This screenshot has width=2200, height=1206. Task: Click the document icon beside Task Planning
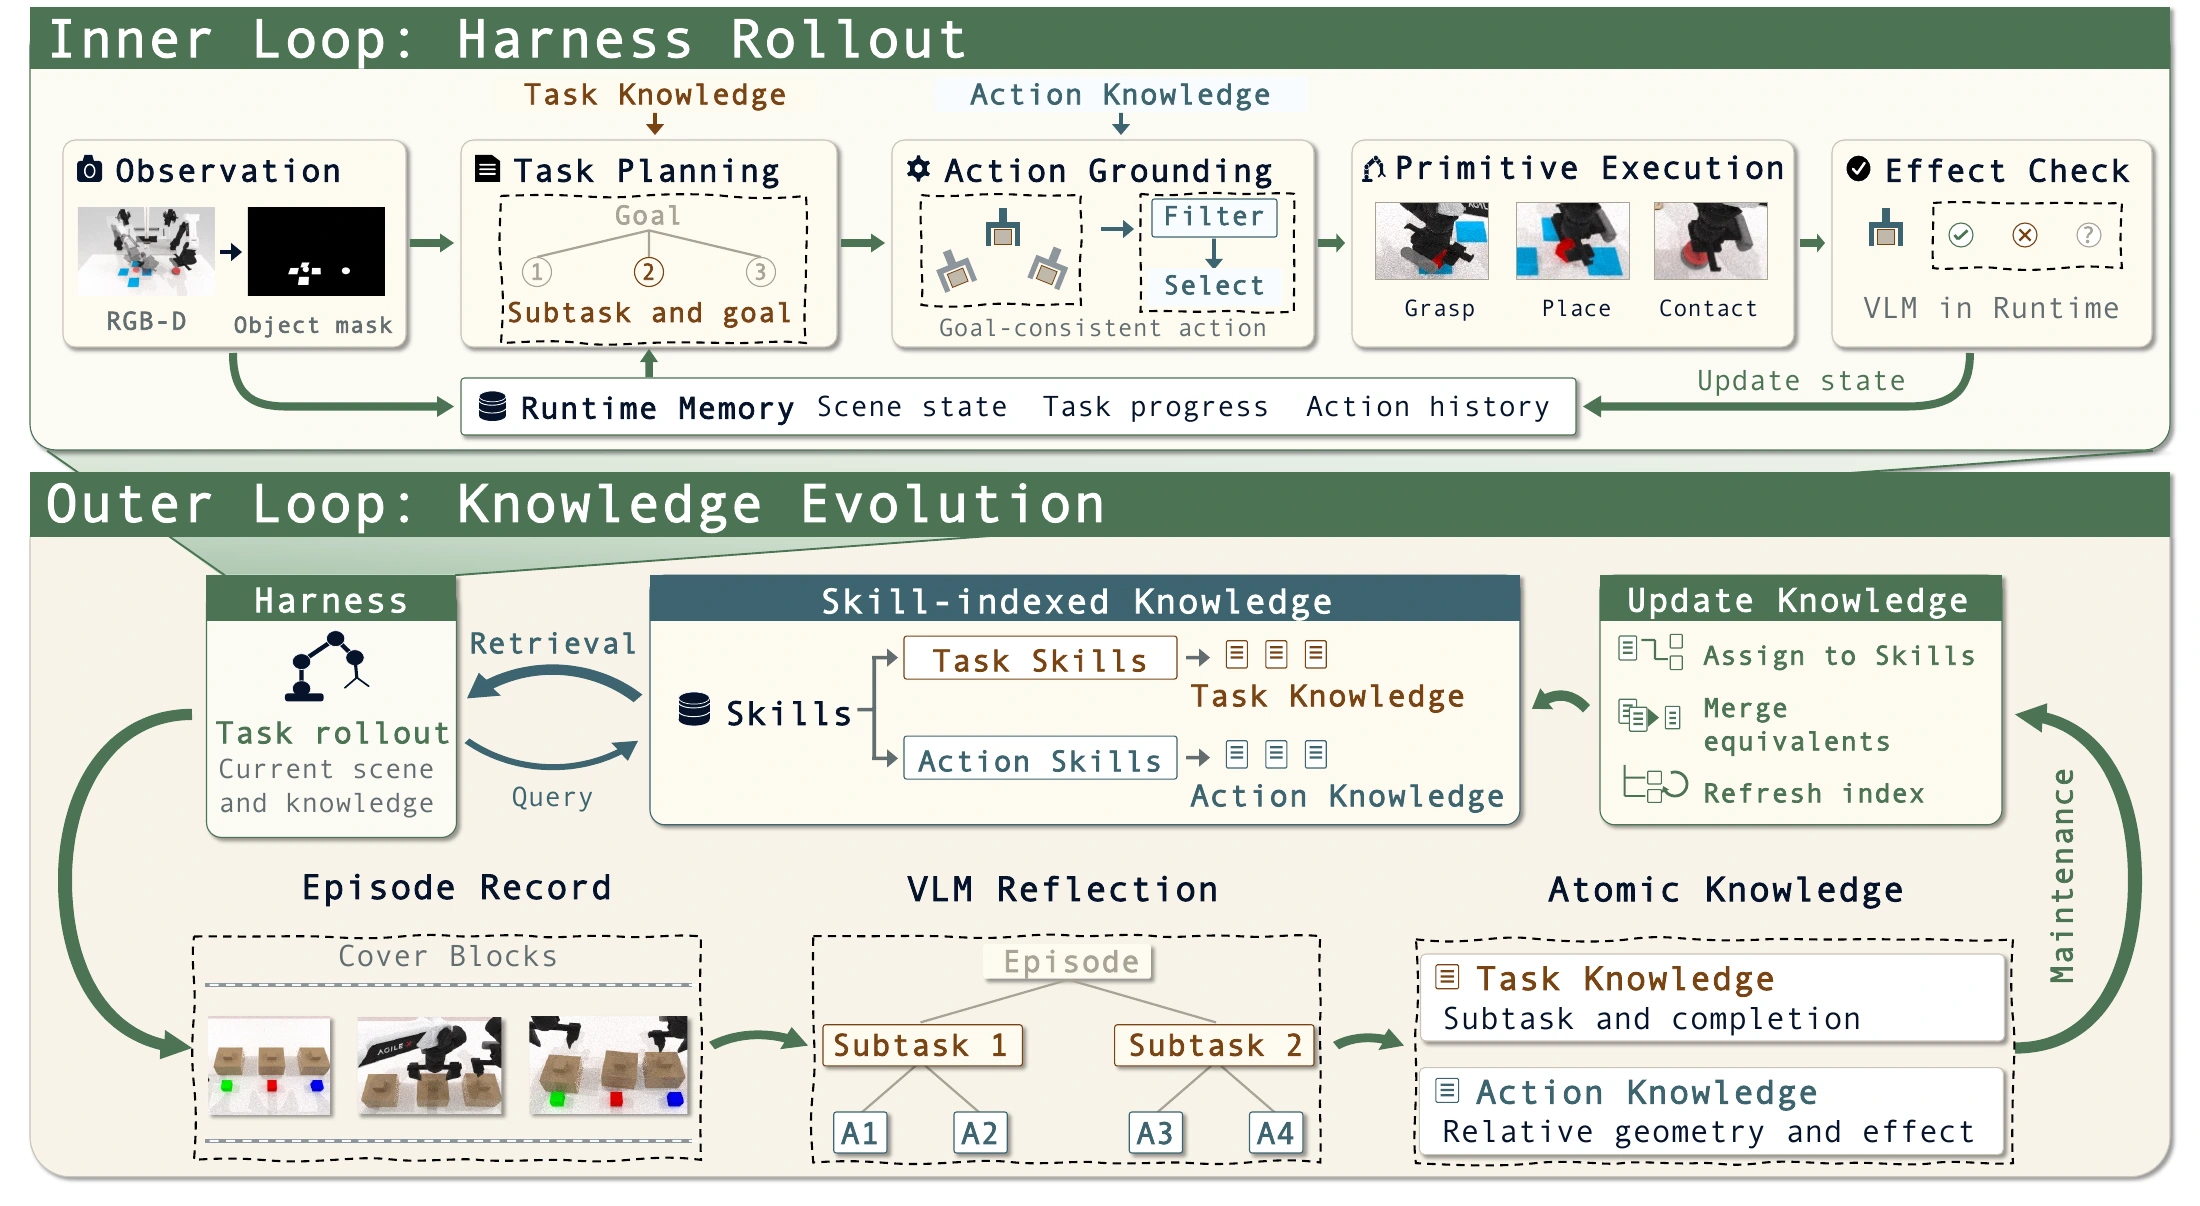click(487, 168)
